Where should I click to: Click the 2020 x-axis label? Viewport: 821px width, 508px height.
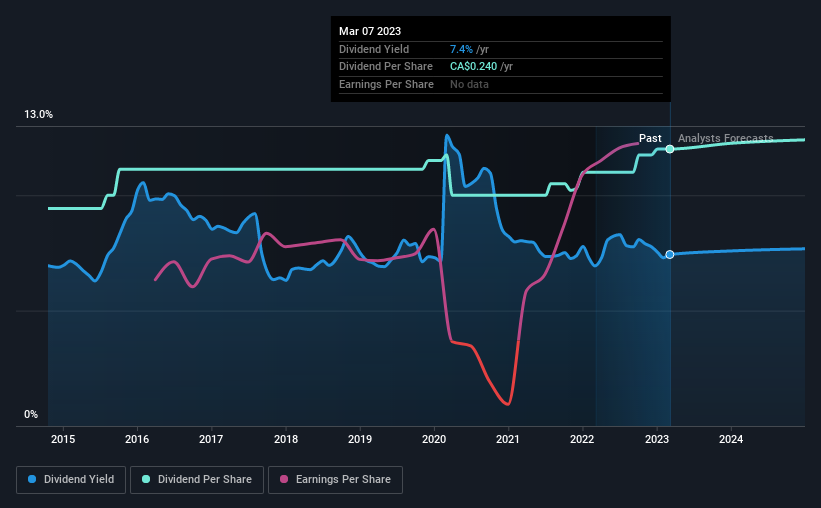coord(434,439)
